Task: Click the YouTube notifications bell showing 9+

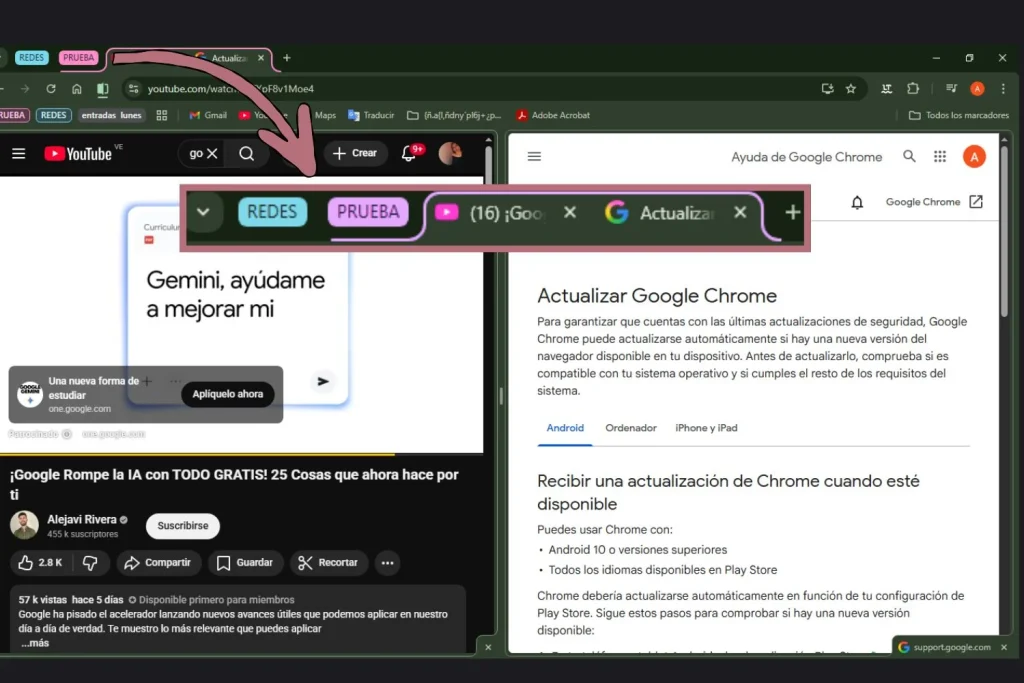Action: pos(409,153)
